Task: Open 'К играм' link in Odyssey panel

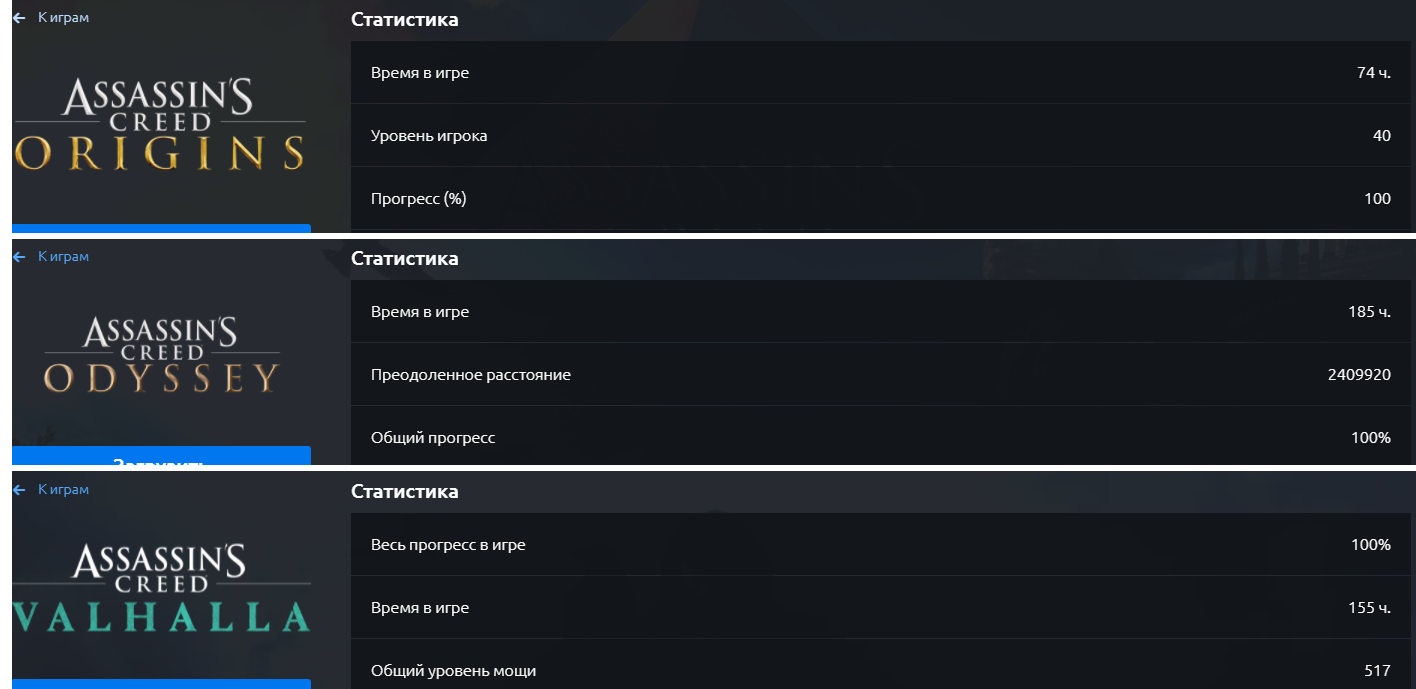Action: point(63,257)
